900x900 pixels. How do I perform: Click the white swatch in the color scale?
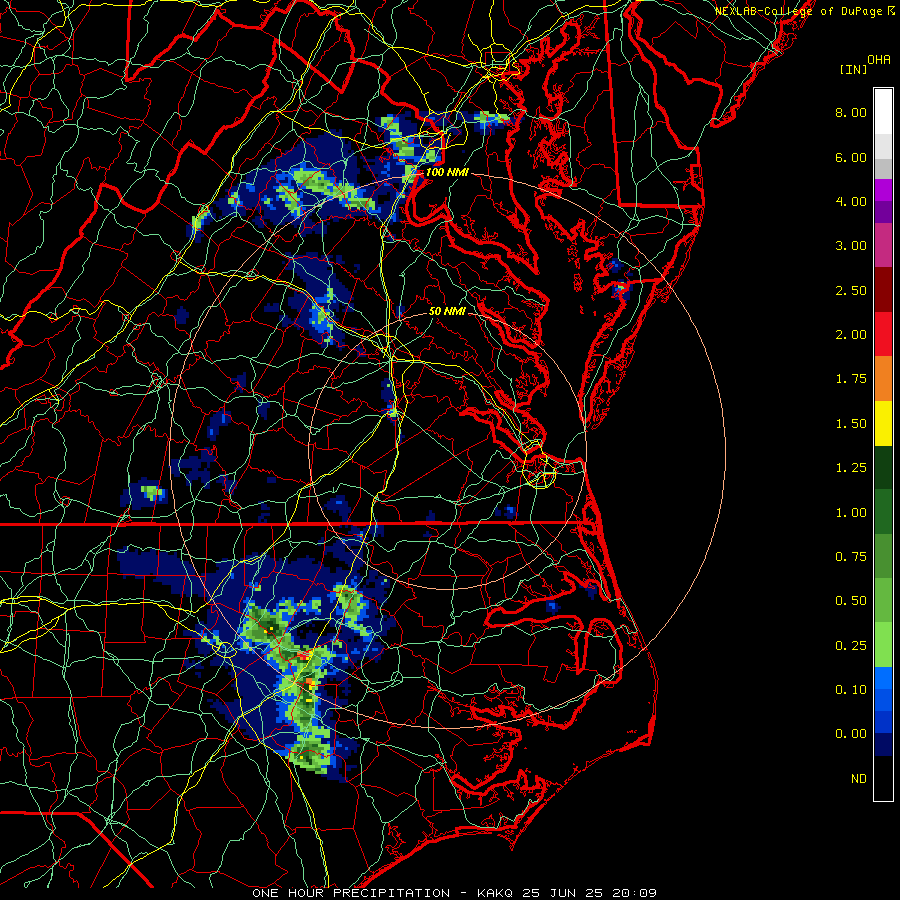tap(883, 112)
